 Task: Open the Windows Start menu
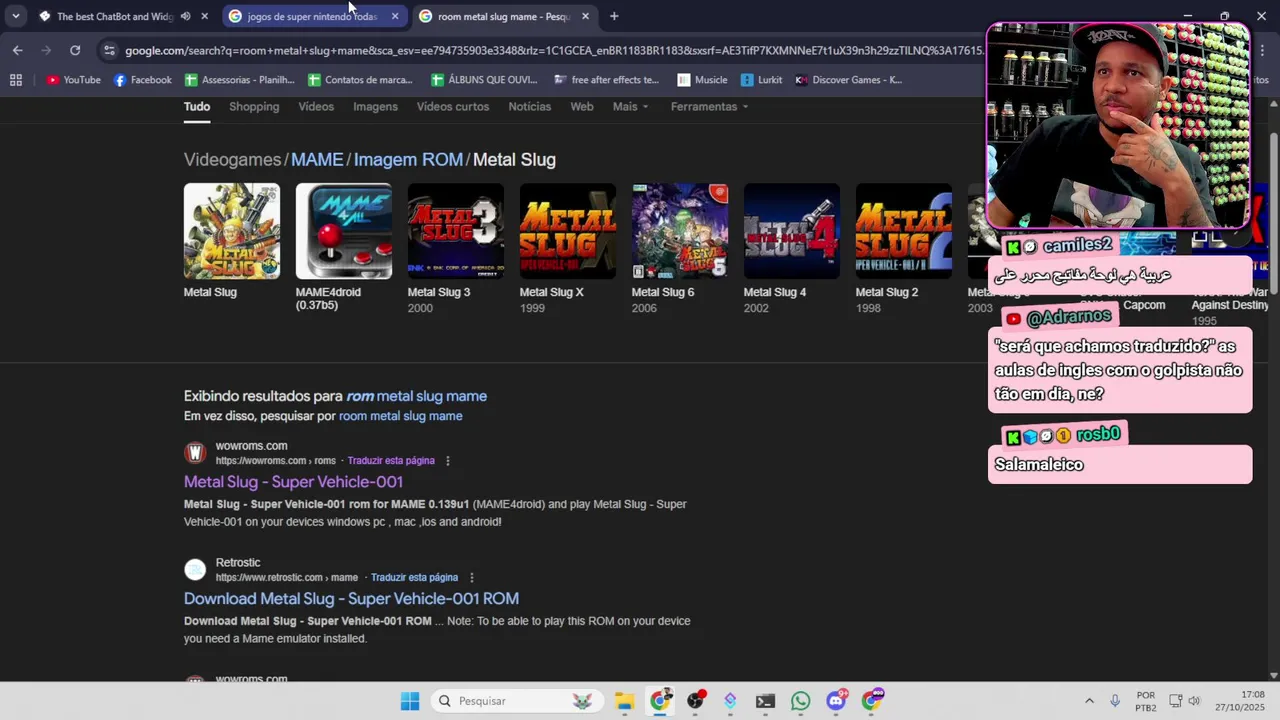[410, 701]
